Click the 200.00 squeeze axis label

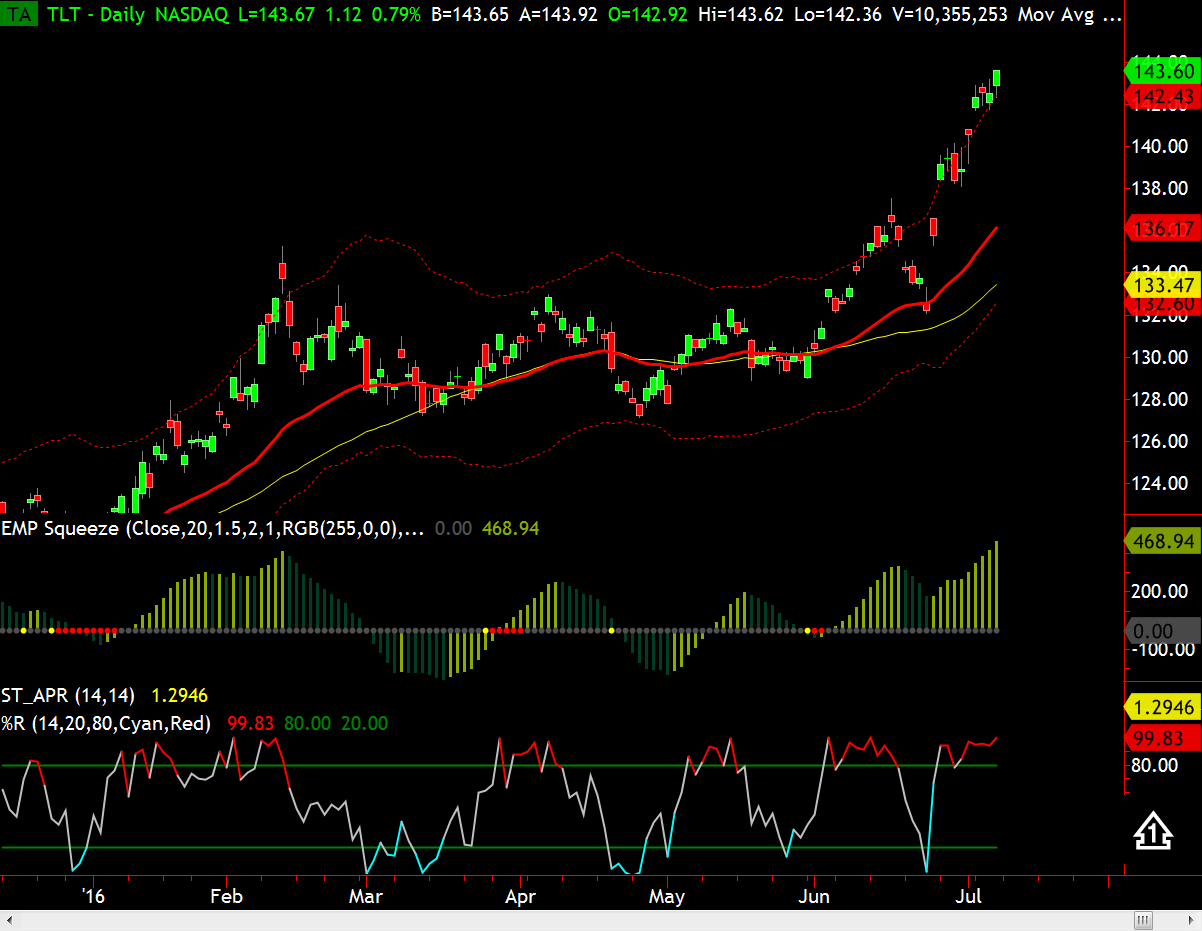1162,590
